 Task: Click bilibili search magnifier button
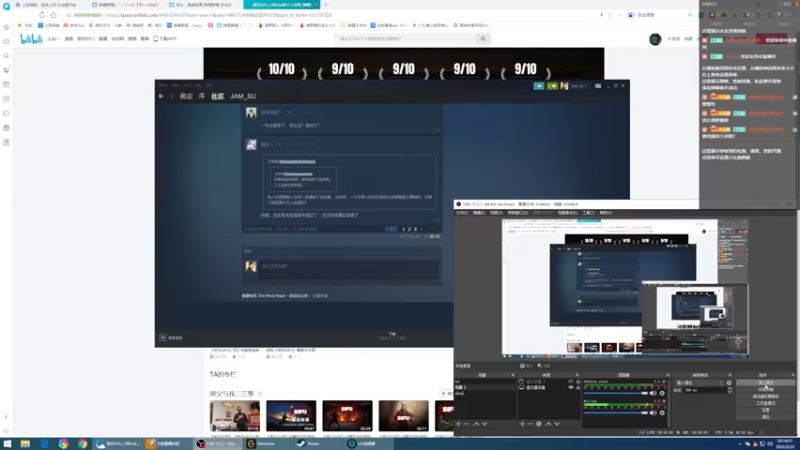[x=483, y=39]
